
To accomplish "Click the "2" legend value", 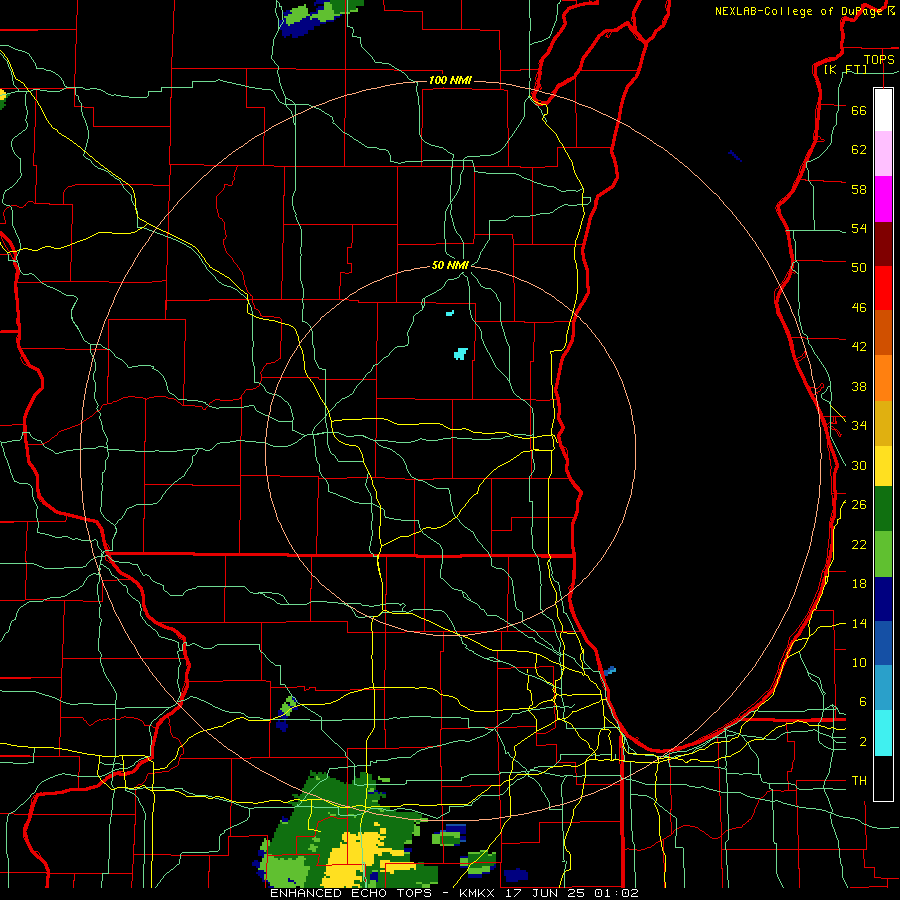I will tap(863, 742).
